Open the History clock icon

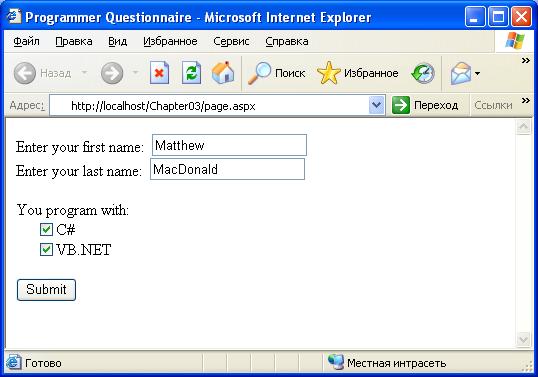(x=423, y=73)
